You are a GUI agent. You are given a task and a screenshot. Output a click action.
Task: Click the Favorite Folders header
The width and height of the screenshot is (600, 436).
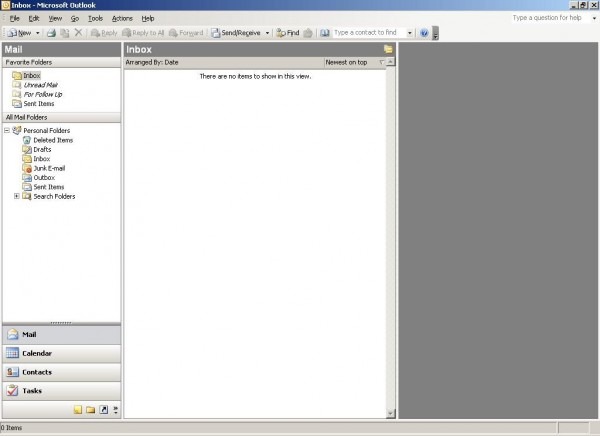pos(61,62)
